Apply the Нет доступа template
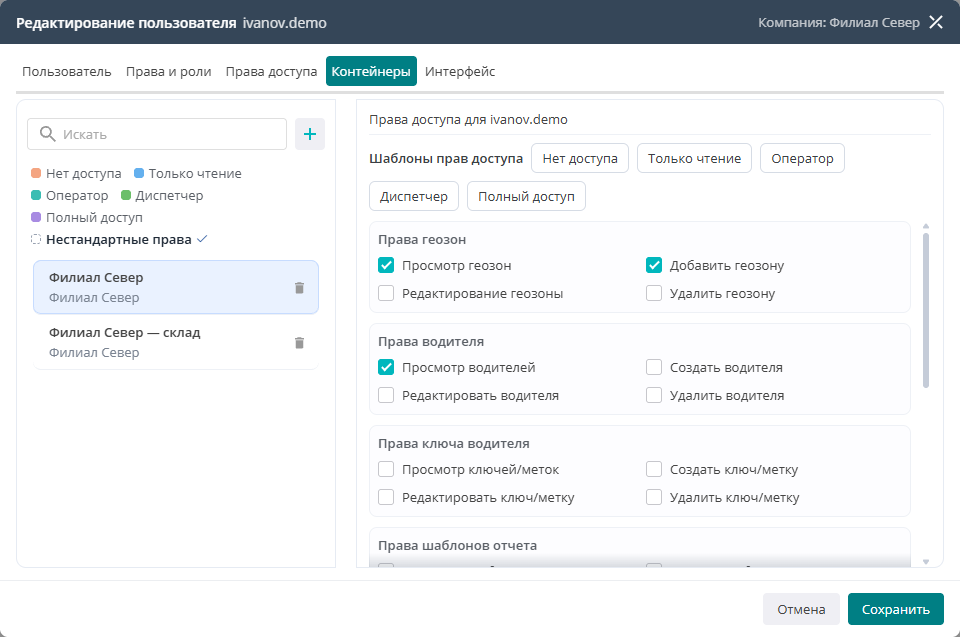The width and height of the screenshot is (960, 637). [580, 159]
